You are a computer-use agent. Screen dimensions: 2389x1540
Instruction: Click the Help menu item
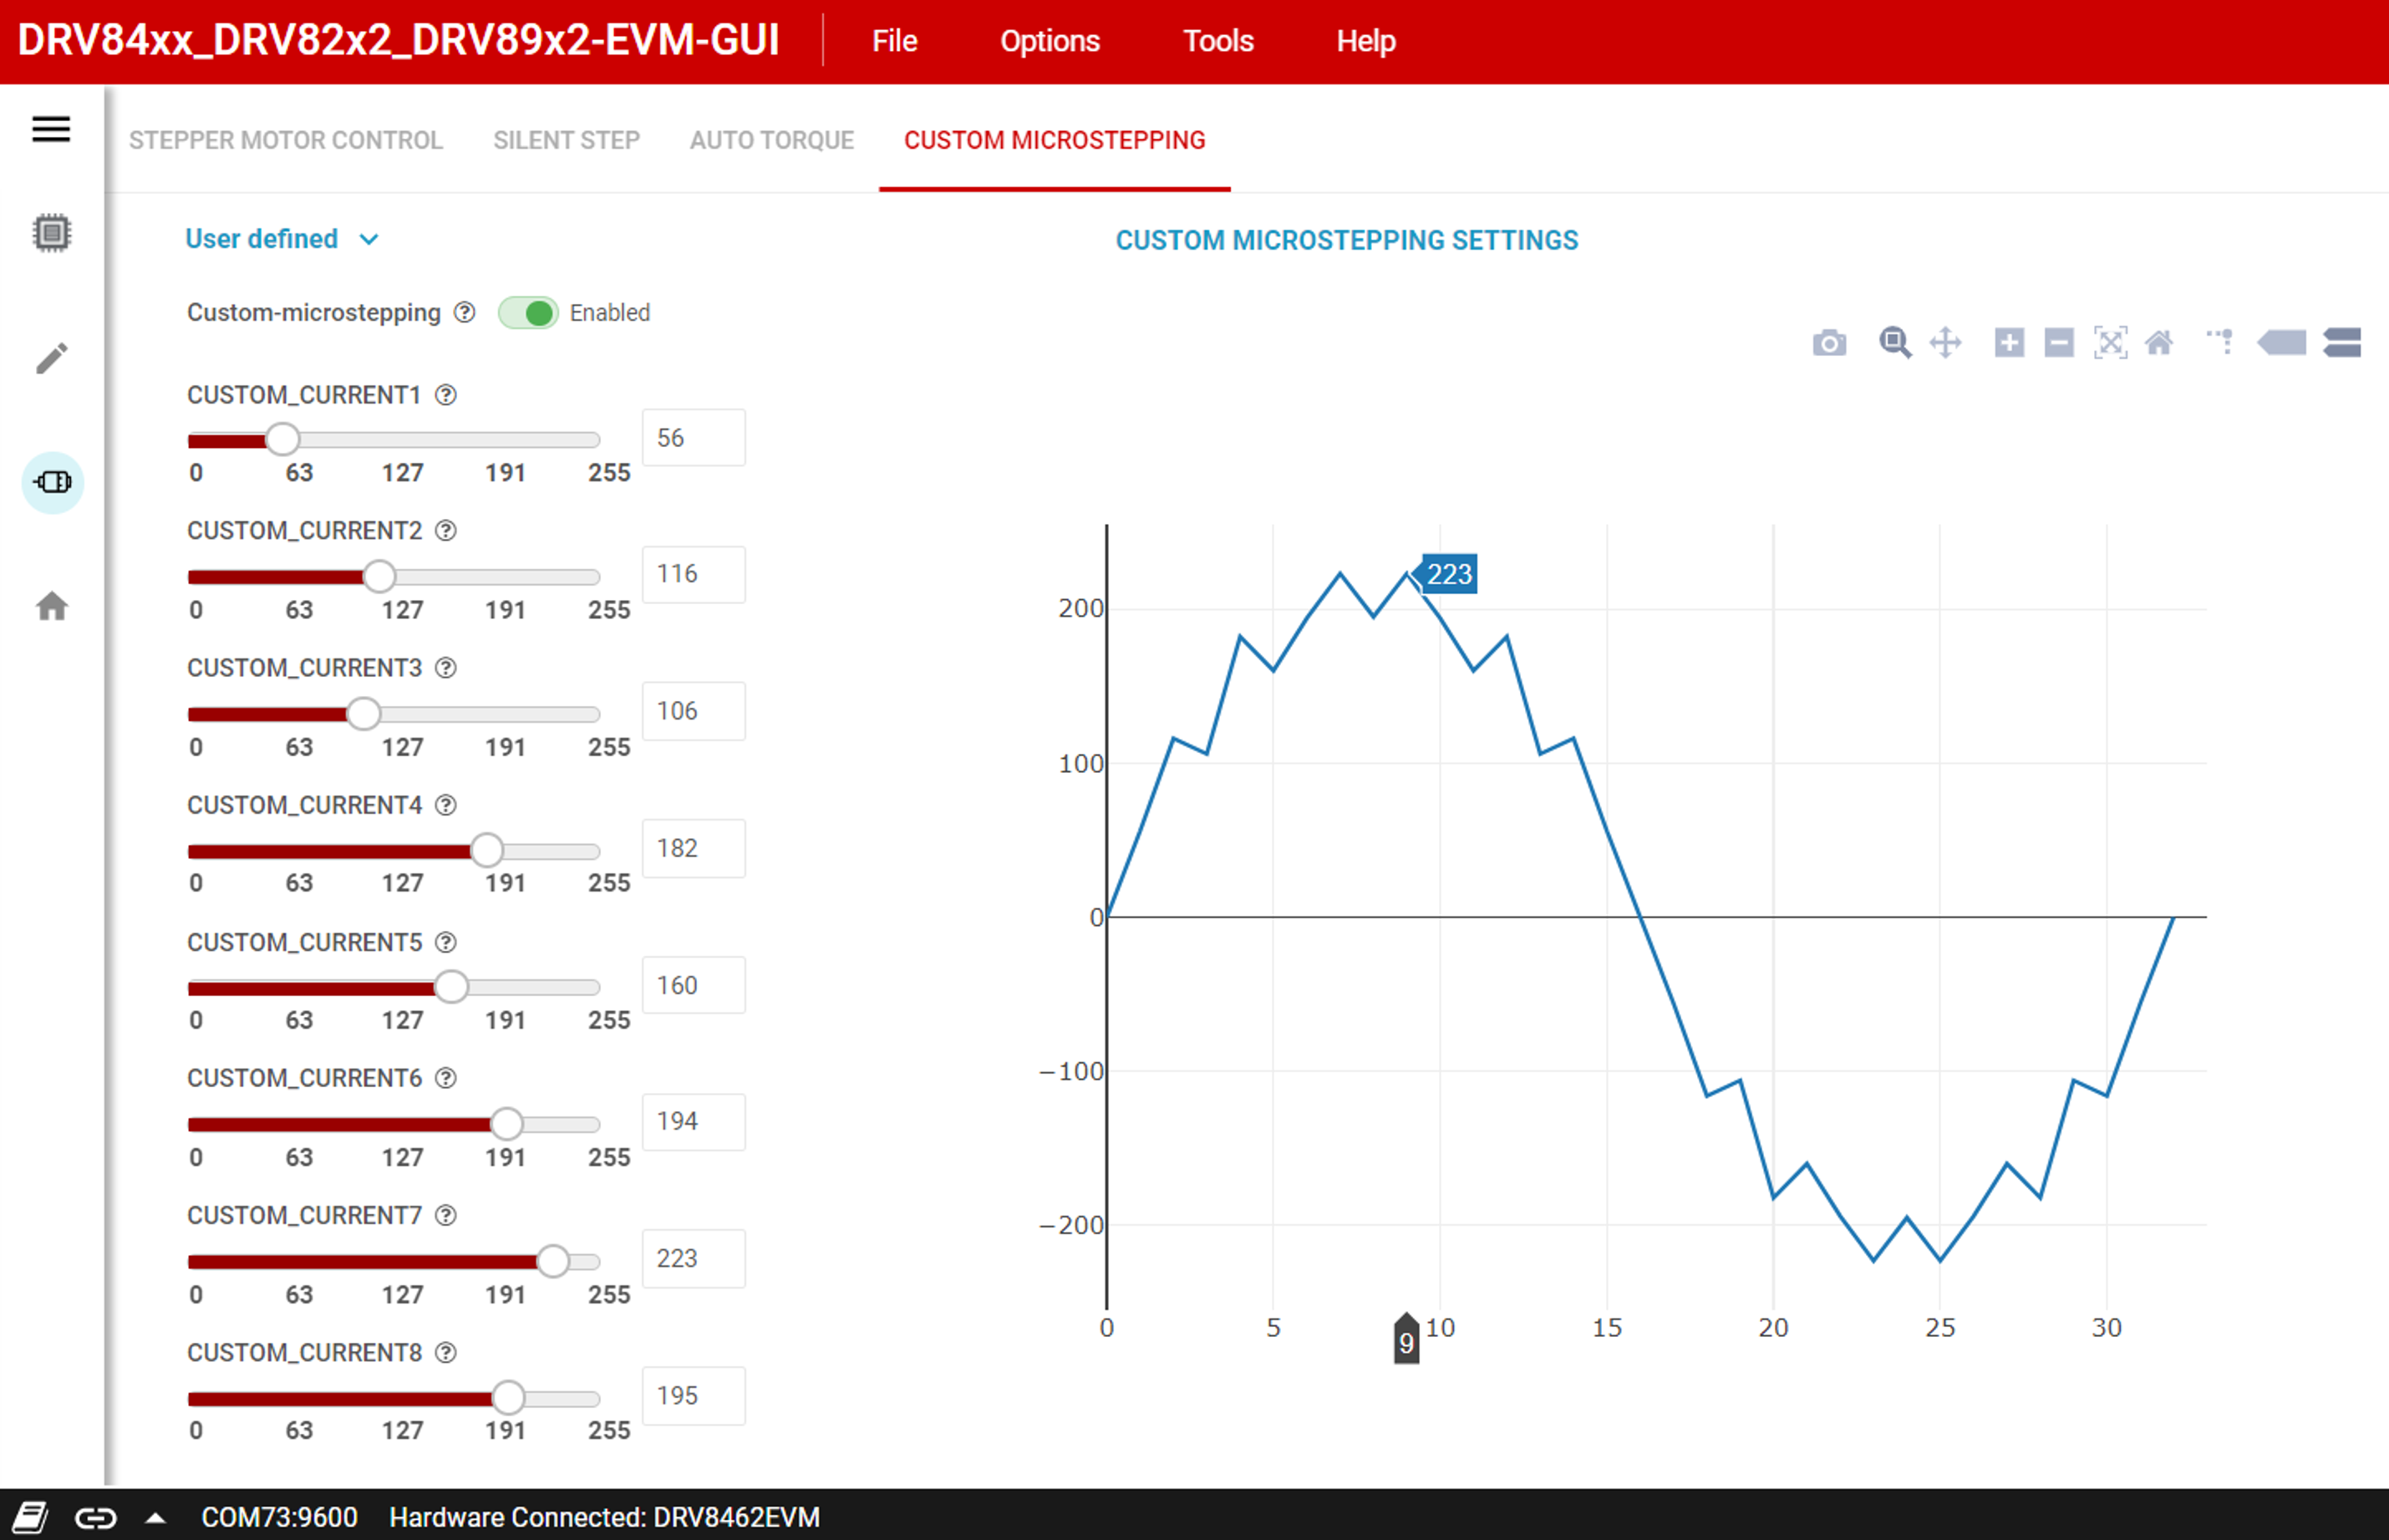1366,41
